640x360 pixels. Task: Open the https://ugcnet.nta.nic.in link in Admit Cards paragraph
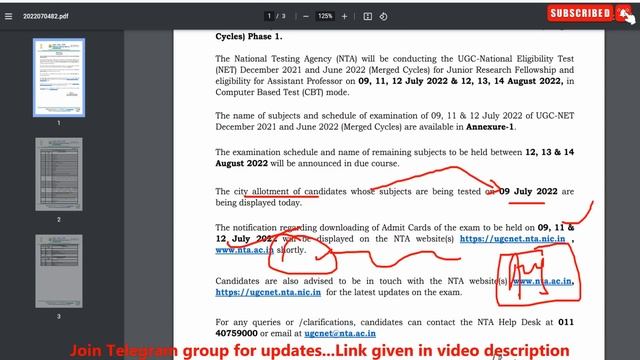point(513,239)
